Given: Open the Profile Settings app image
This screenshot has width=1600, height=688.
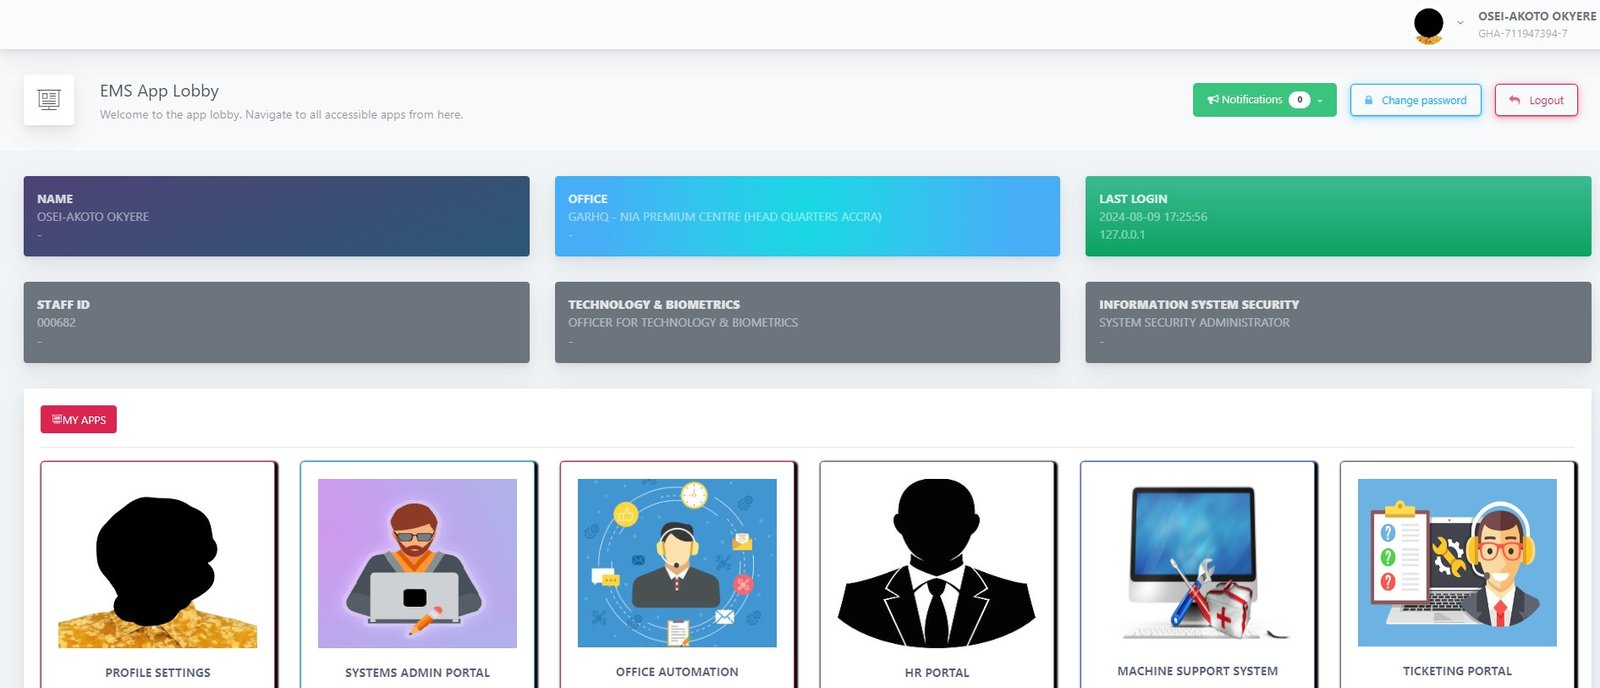Looking at the screenshot, I should click(x=158, y=562).
